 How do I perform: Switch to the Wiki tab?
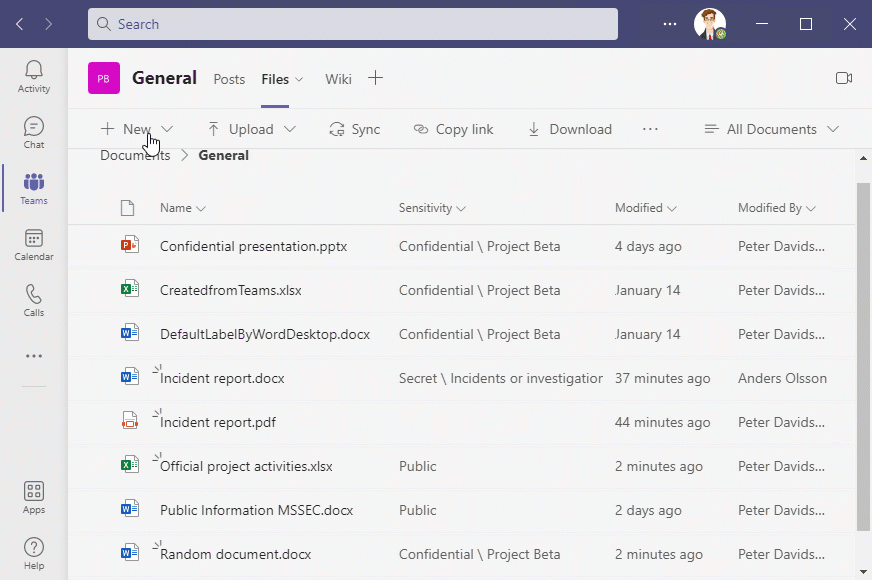coord(338,79)
